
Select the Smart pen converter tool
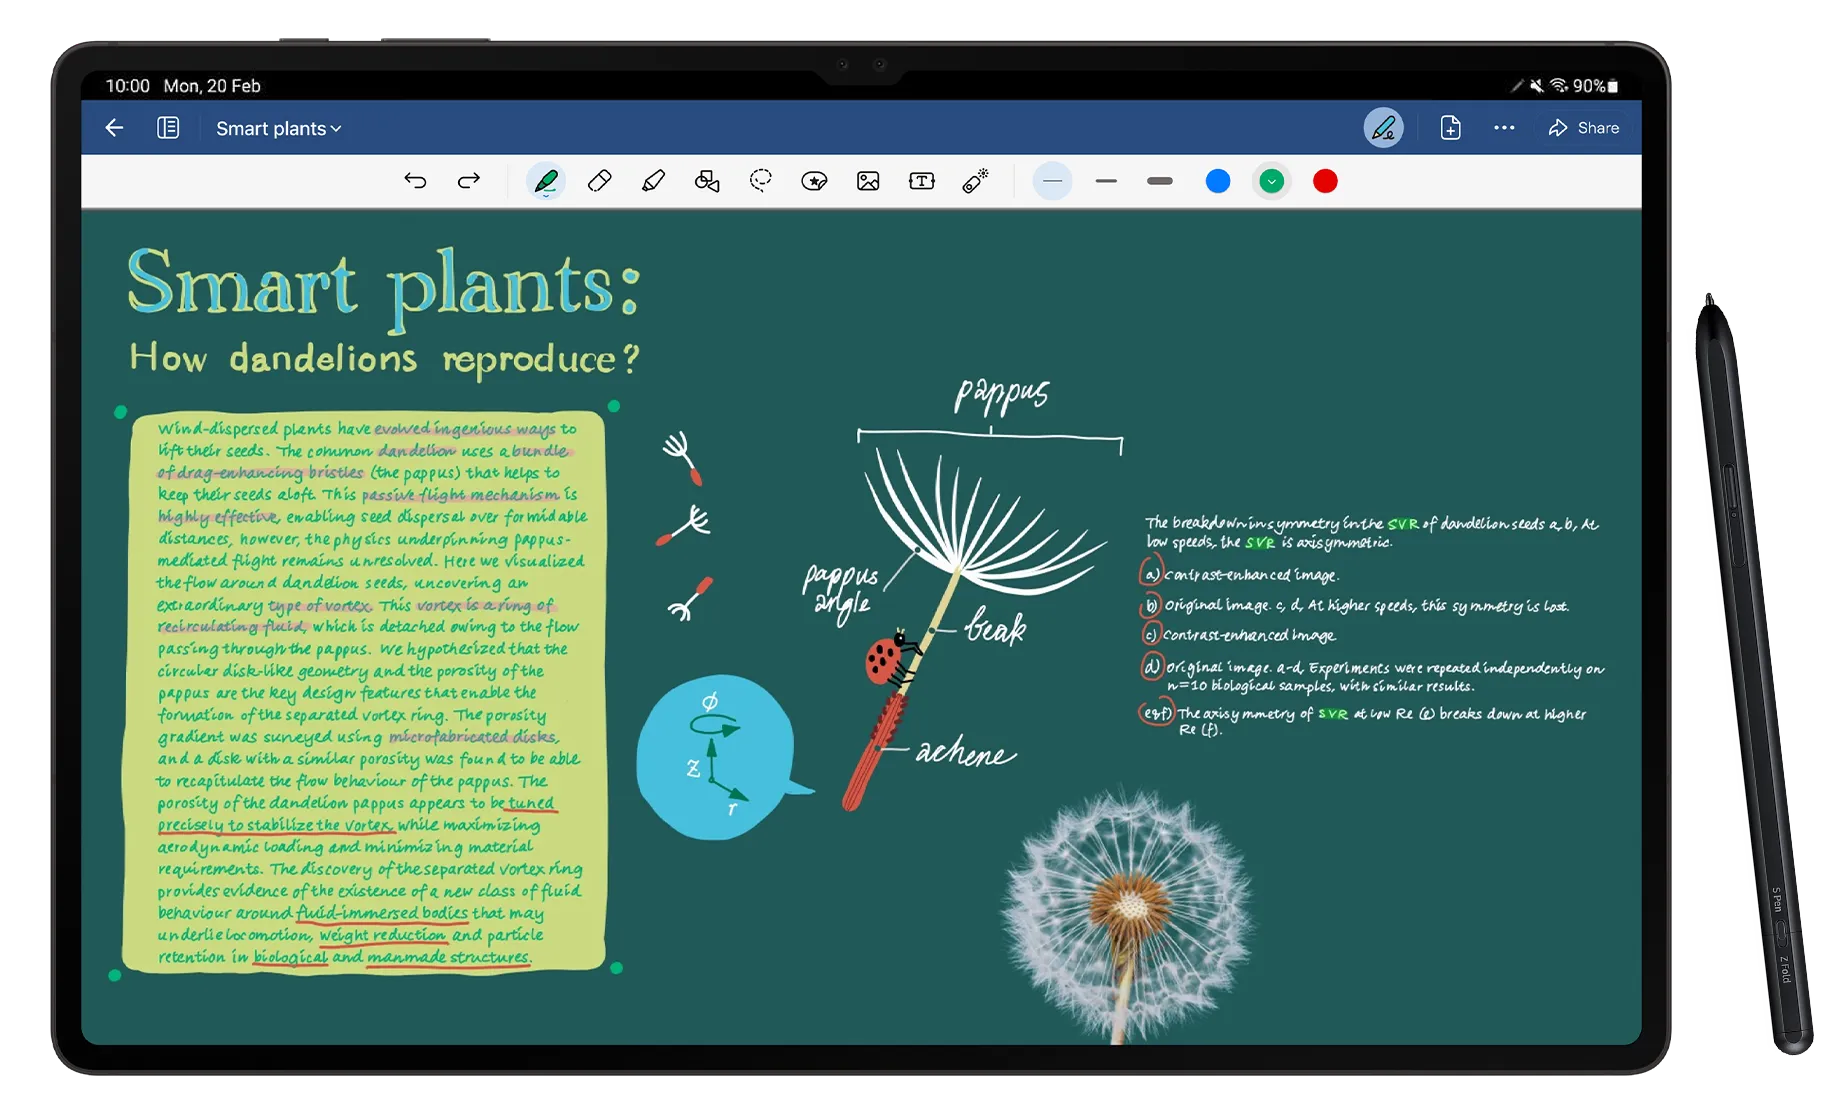975,181
